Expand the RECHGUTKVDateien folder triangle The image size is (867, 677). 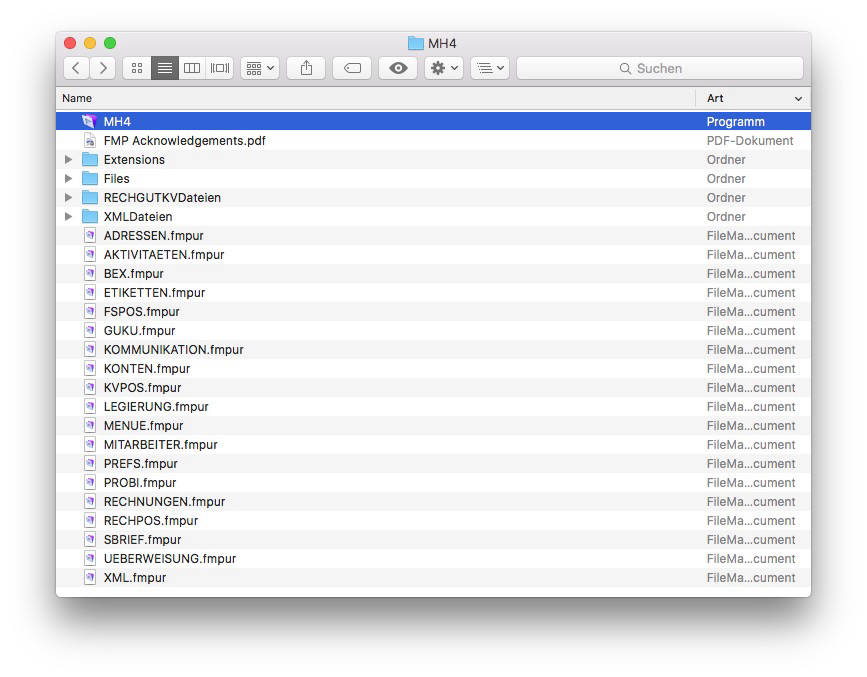coord(69,198)
